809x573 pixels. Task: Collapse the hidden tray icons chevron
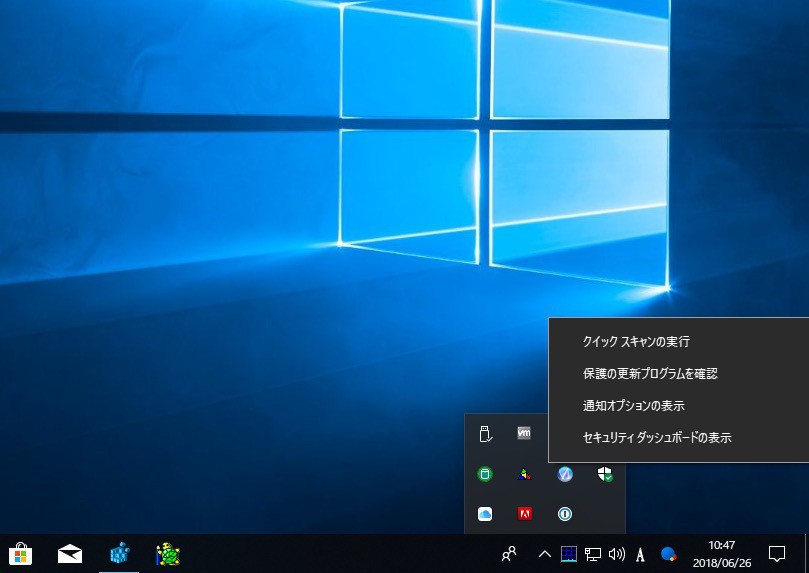point(545,553)
